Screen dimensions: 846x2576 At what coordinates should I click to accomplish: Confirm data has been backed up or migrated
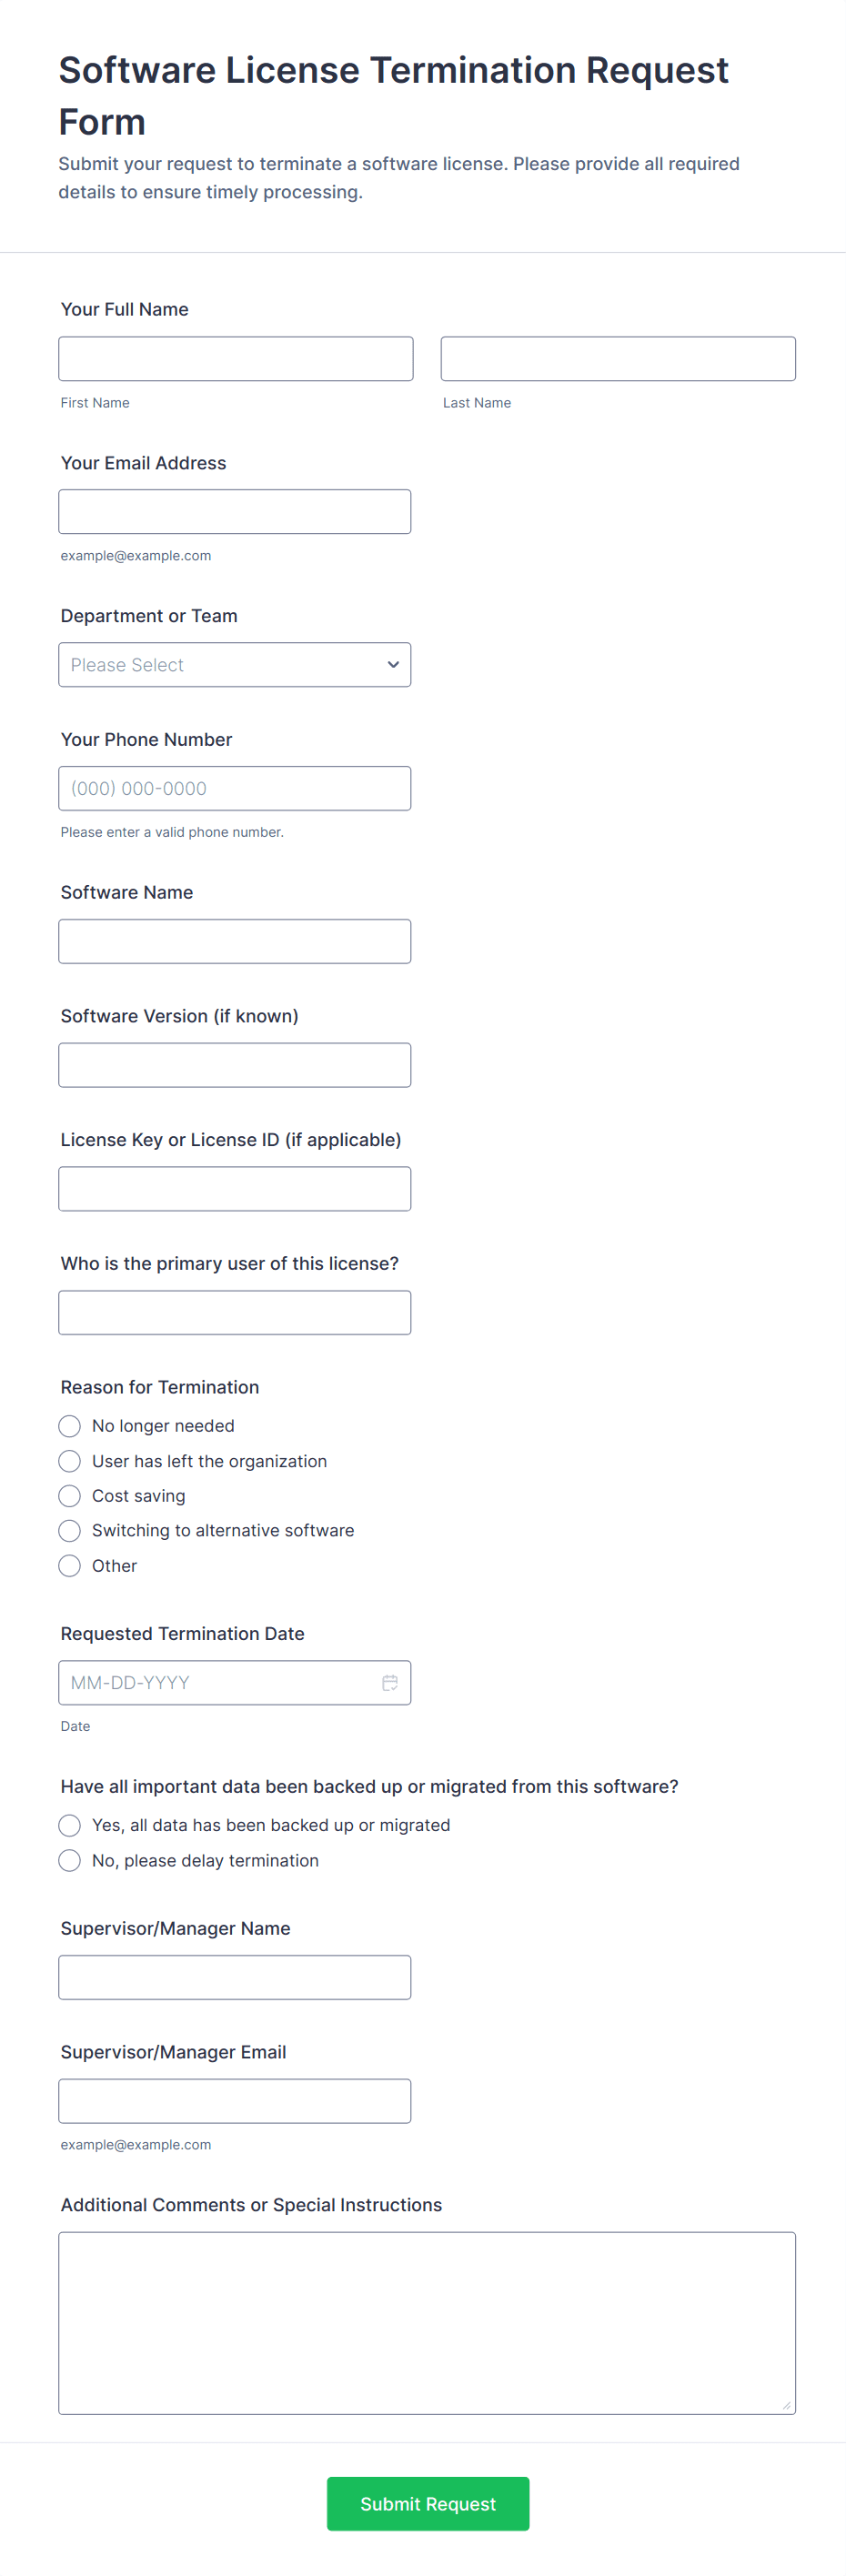click(x=70, y=1825)
